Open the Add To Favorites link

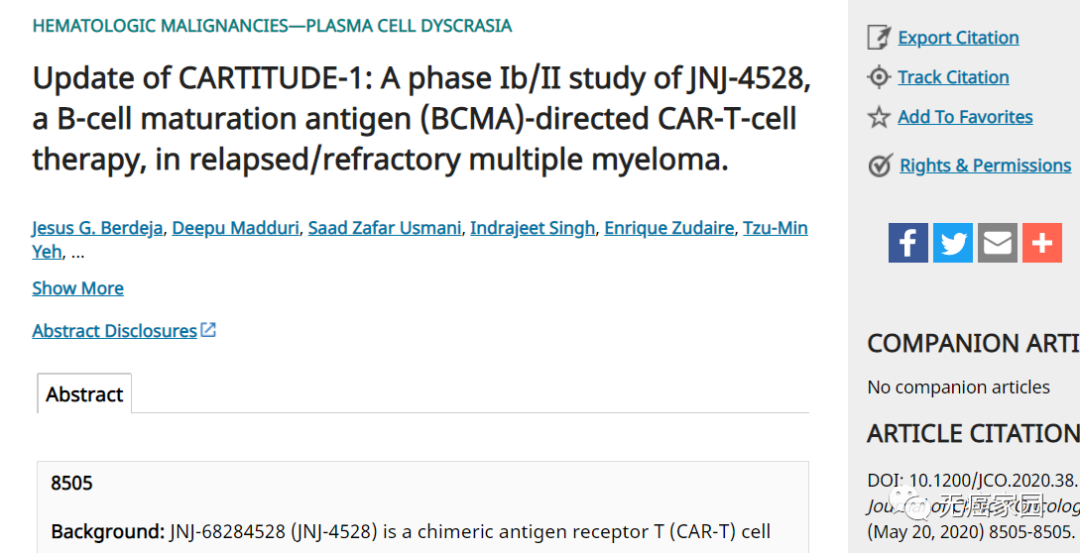coord(965,117)
